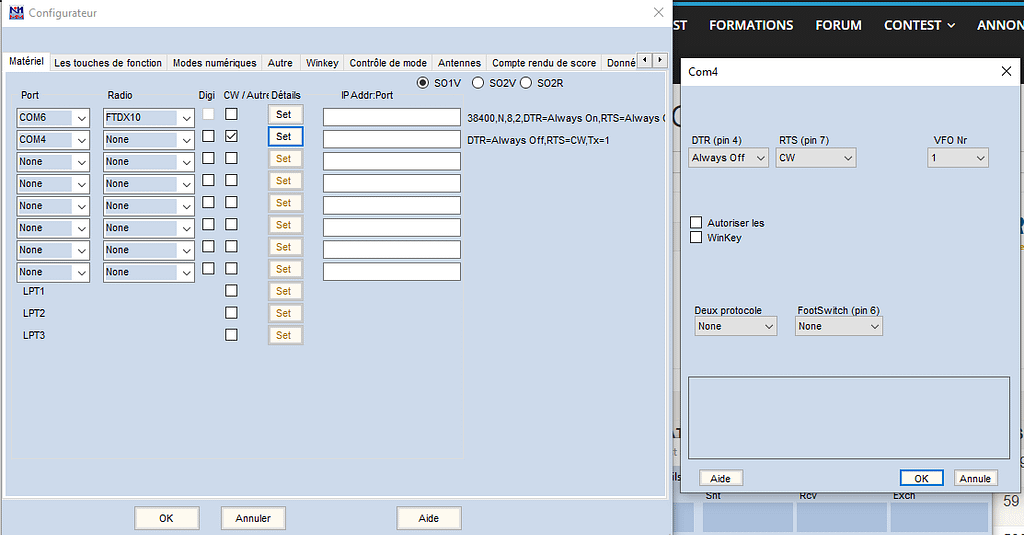The width and height of the screenshot is (1024, 535).
Task: Toggle CW/Autre checkbox for COM6 row
Action: pos(231,114)
